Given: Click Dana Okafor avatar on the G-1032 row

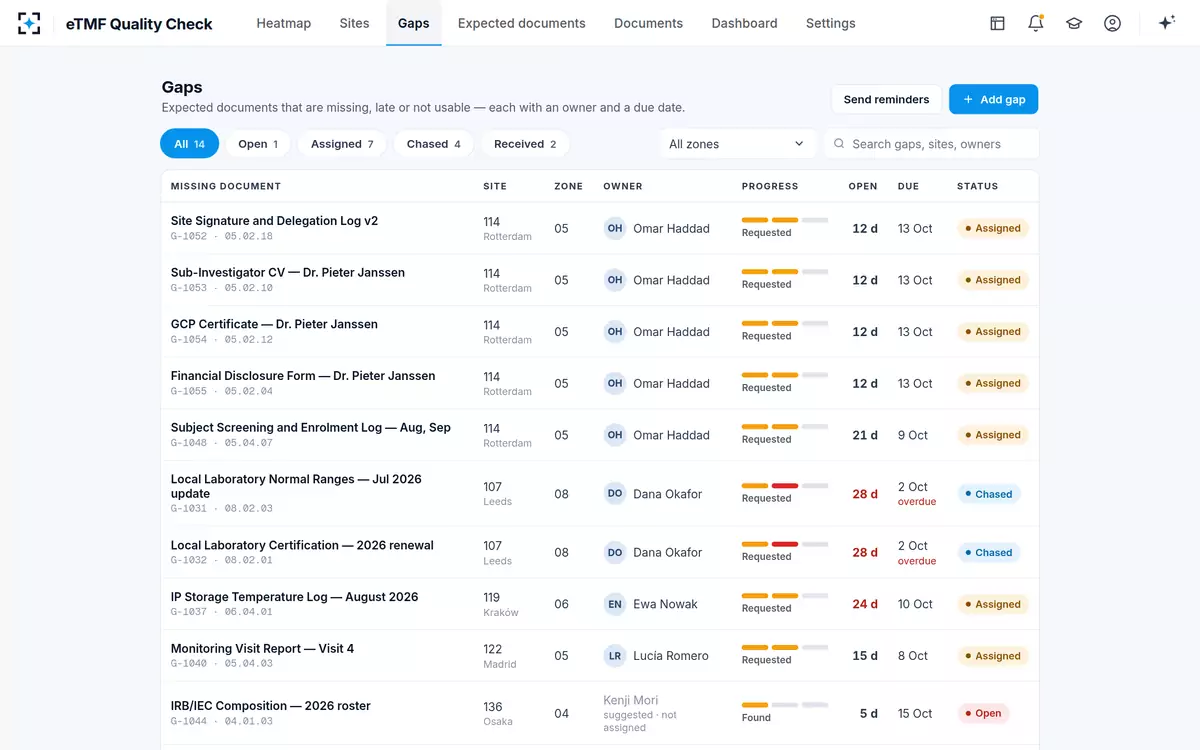Looking at the screenshot, I should click(x=615, y=552).
